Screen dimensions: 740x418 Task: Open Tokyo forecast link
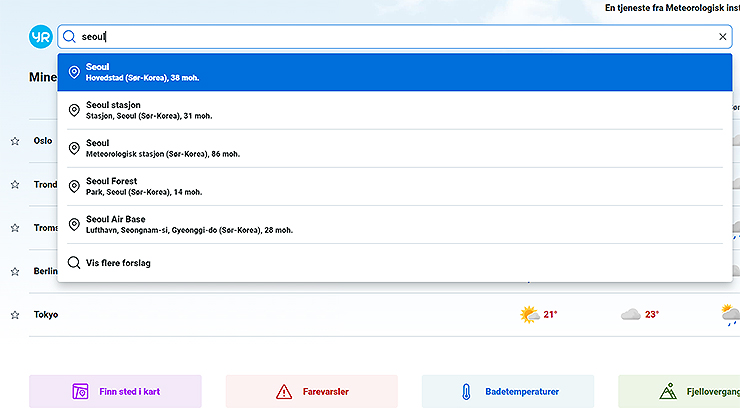click(46, 314)
